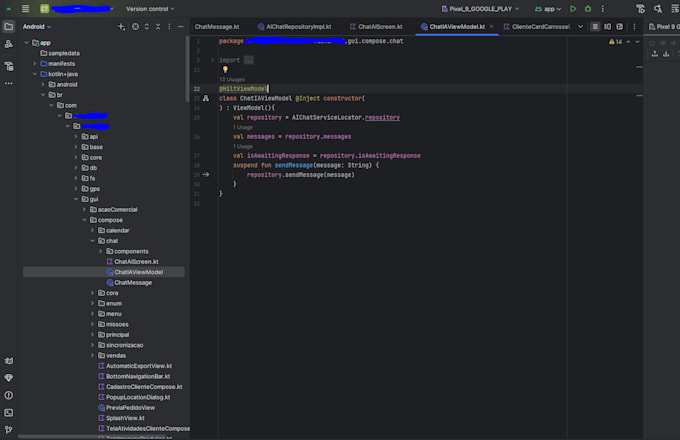Open the Git tool window icon
This screenshot has height=440, width=680.
[x=9, y=430]
